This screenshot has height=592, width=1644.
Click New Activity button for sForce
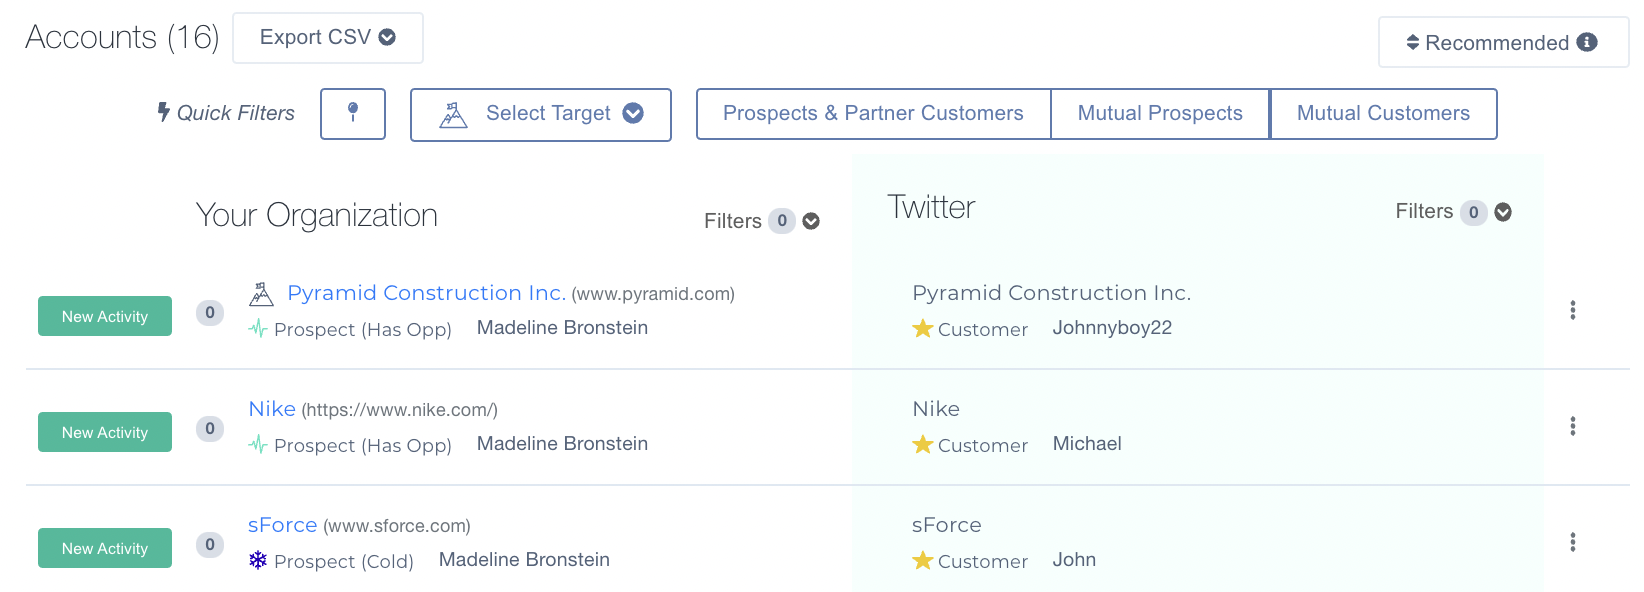(x=105, y=548)
